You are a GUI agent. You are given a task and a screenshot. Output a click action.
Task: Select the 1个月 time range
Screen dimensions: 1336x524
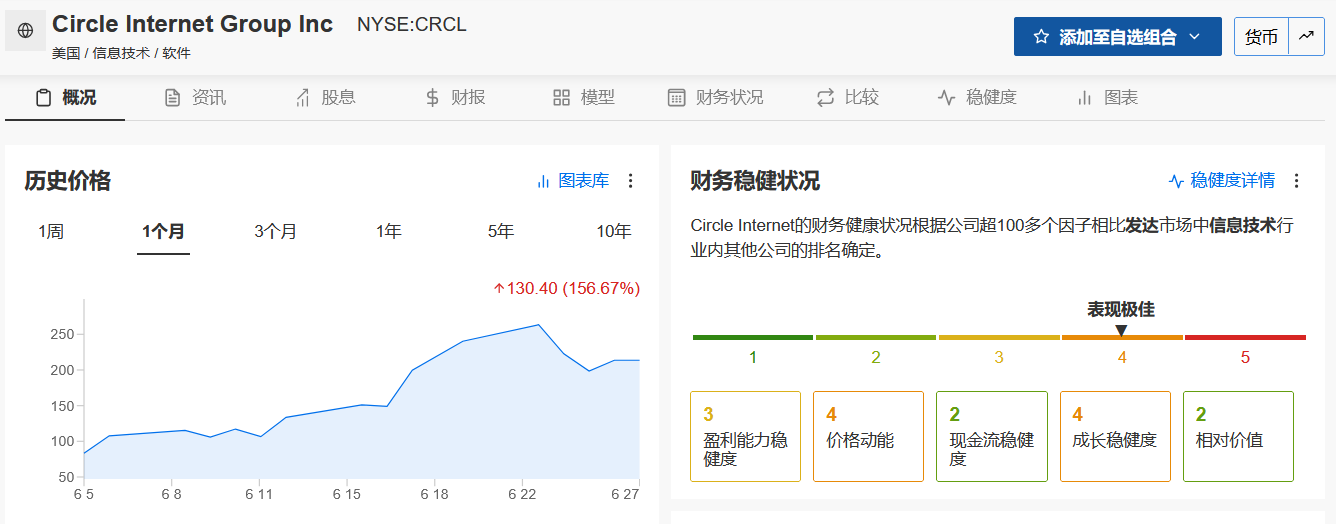[163, 232]
